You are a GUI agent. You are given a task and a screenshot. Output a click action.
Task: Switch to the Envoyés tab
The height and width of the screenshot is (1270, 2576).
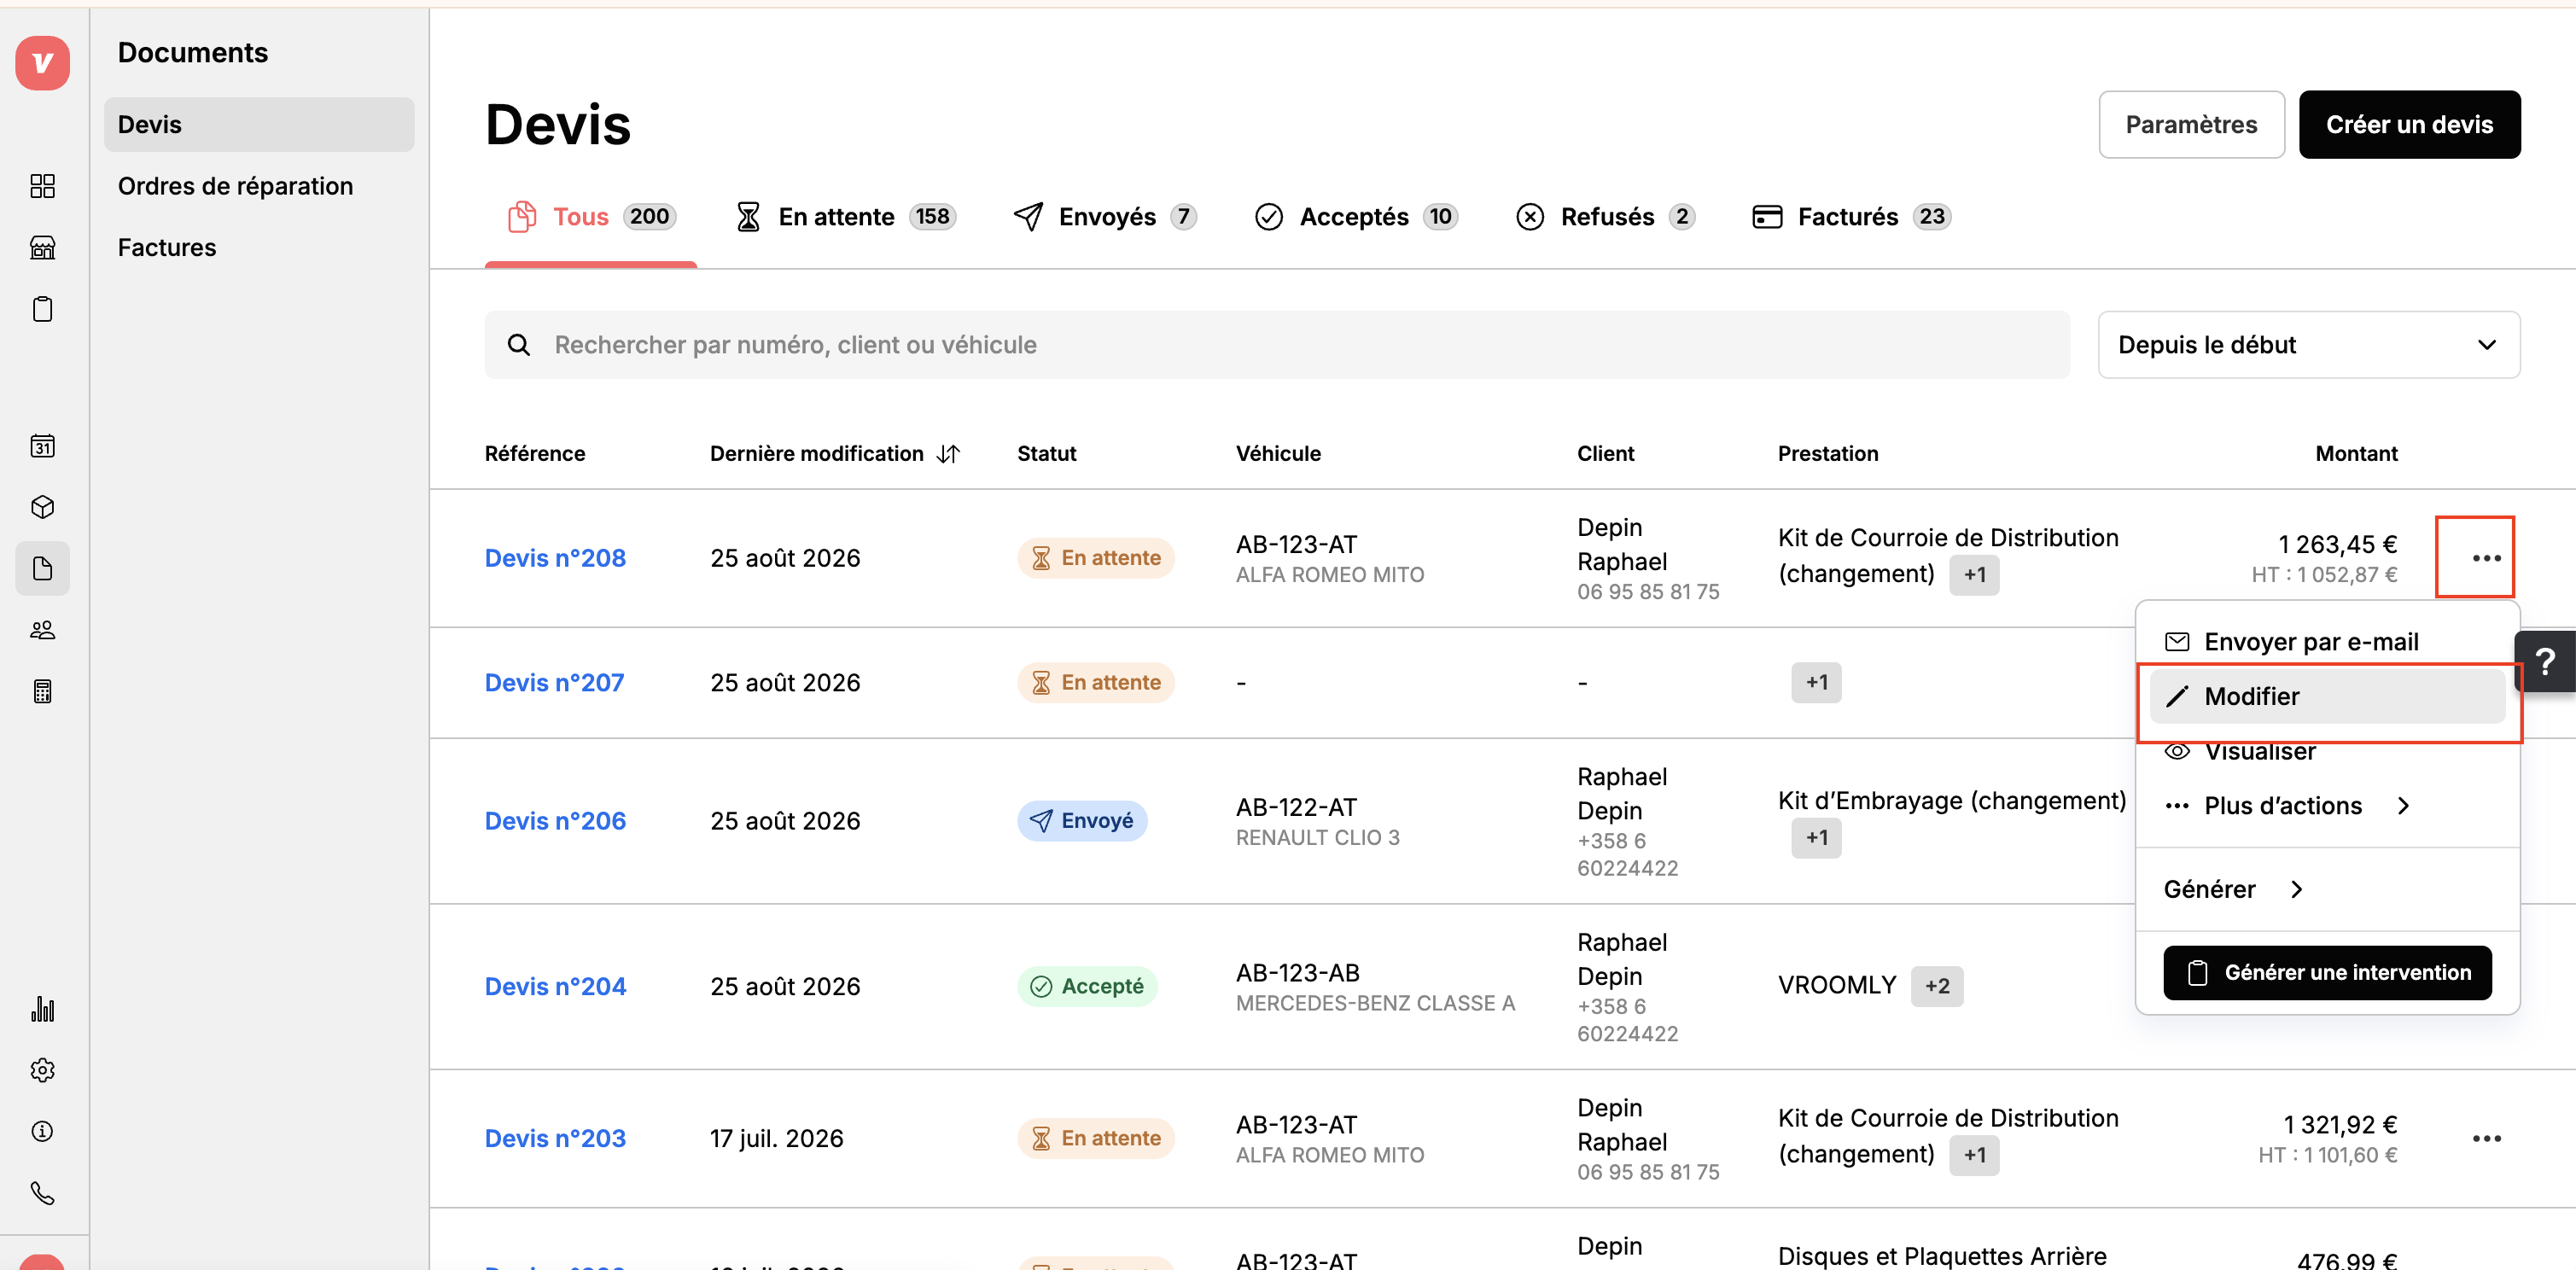tap(1105, 217)
